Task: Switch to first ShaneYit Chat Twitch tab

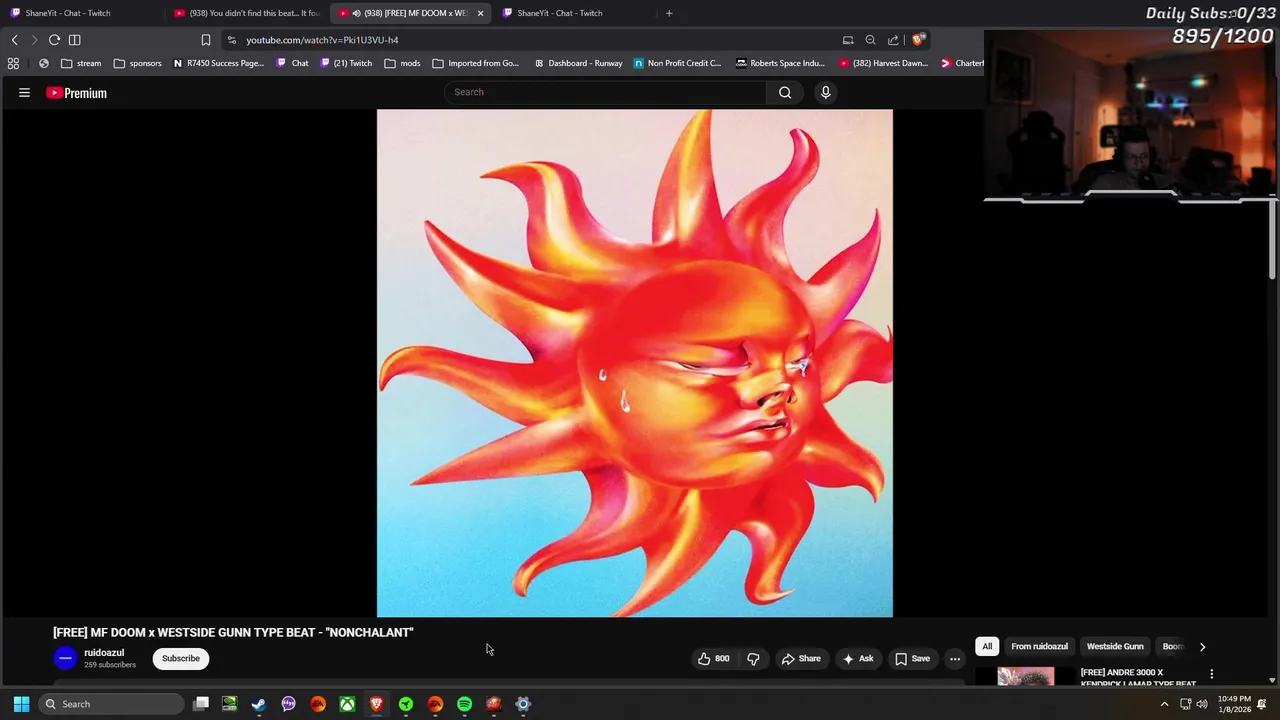Action: 68,13
